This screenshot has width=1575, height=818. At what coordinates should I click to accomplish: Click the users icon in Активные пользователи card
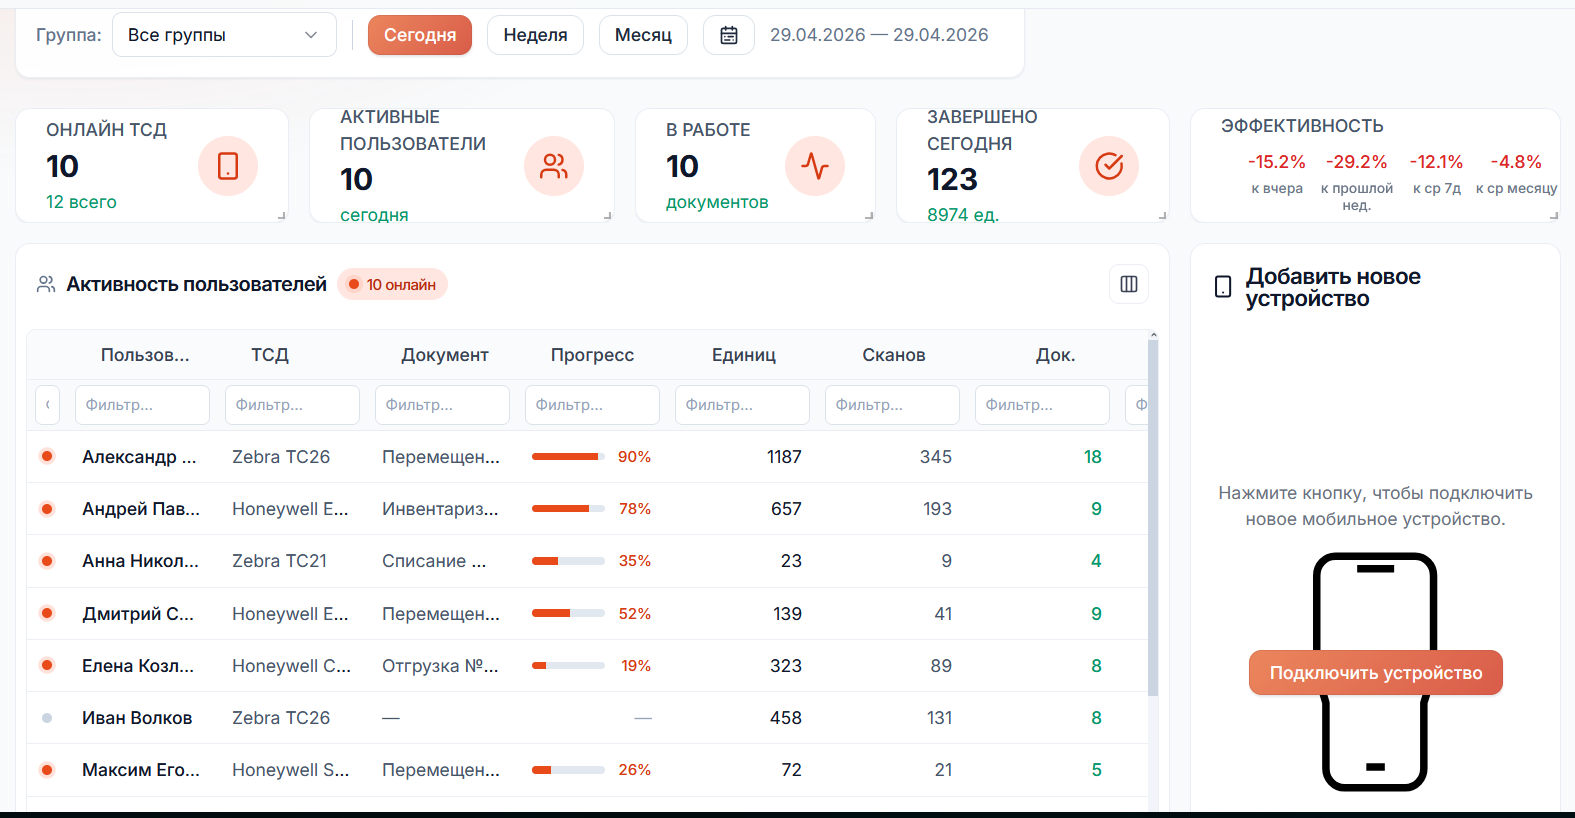pyautogui.click(x=554, y=166)
